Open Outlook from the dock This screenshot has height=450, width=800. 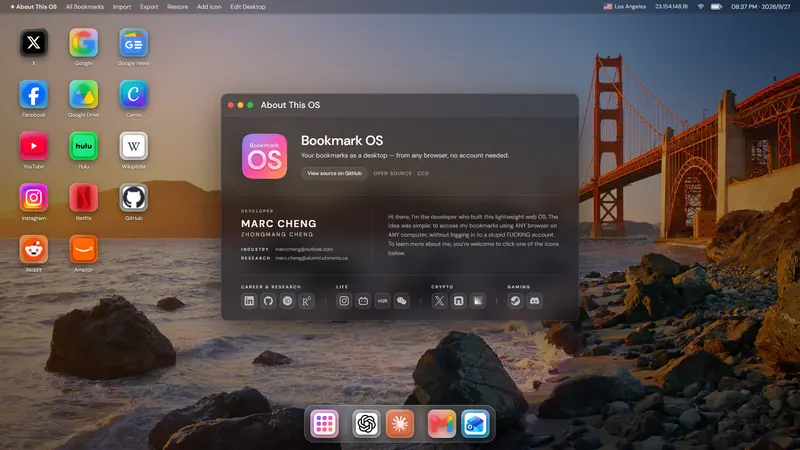[x=476, y=423]
